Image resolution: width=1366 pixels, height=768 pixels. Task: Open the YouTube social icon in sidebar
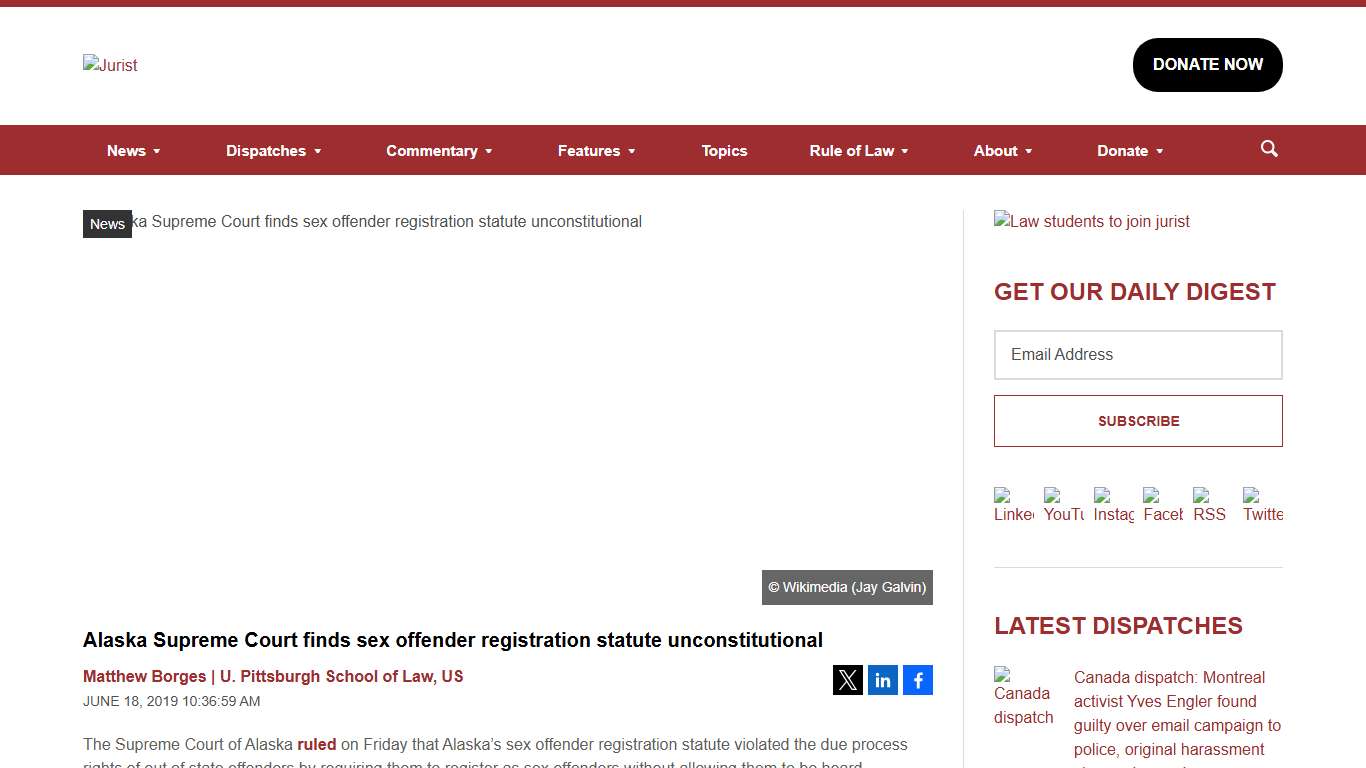(x=1063, y=505)
